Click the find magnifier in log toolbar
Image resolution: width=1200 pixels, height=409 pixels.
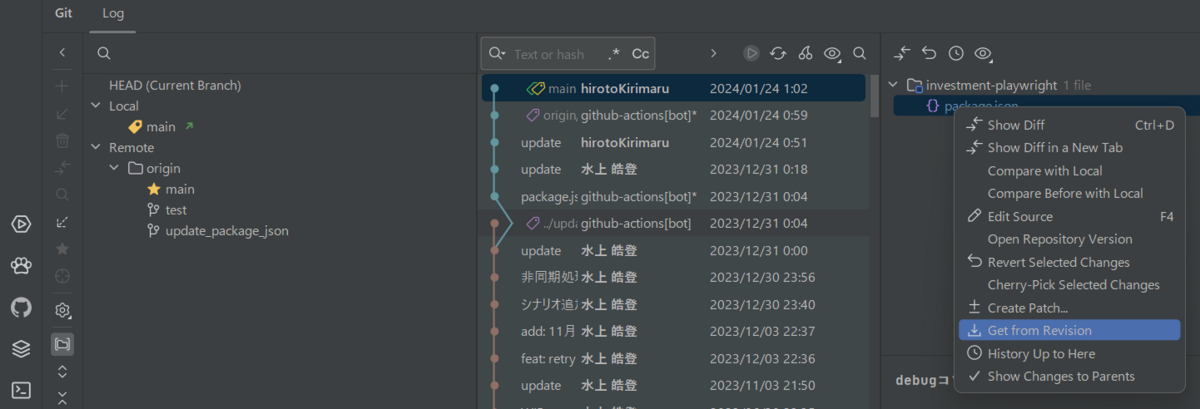pyautogui.click(x=859, y=53)
